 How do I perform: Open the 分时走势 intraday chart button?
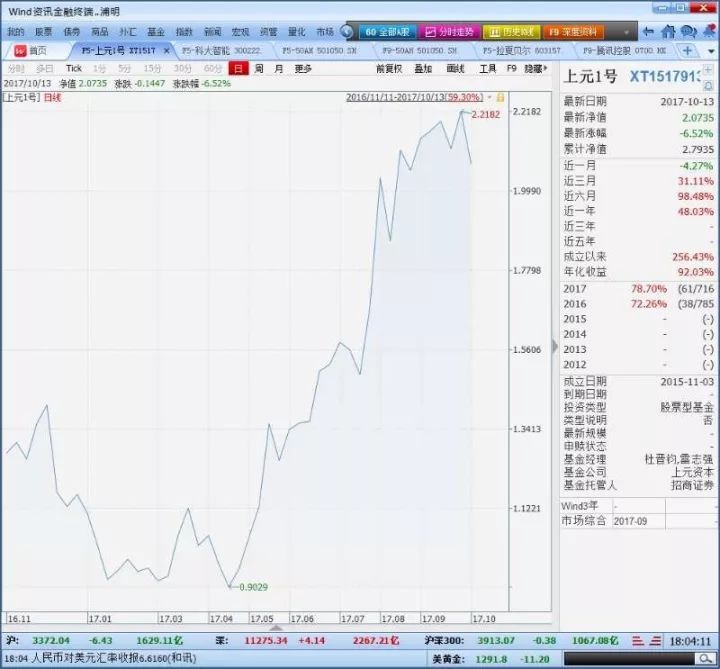pos(447,32)
